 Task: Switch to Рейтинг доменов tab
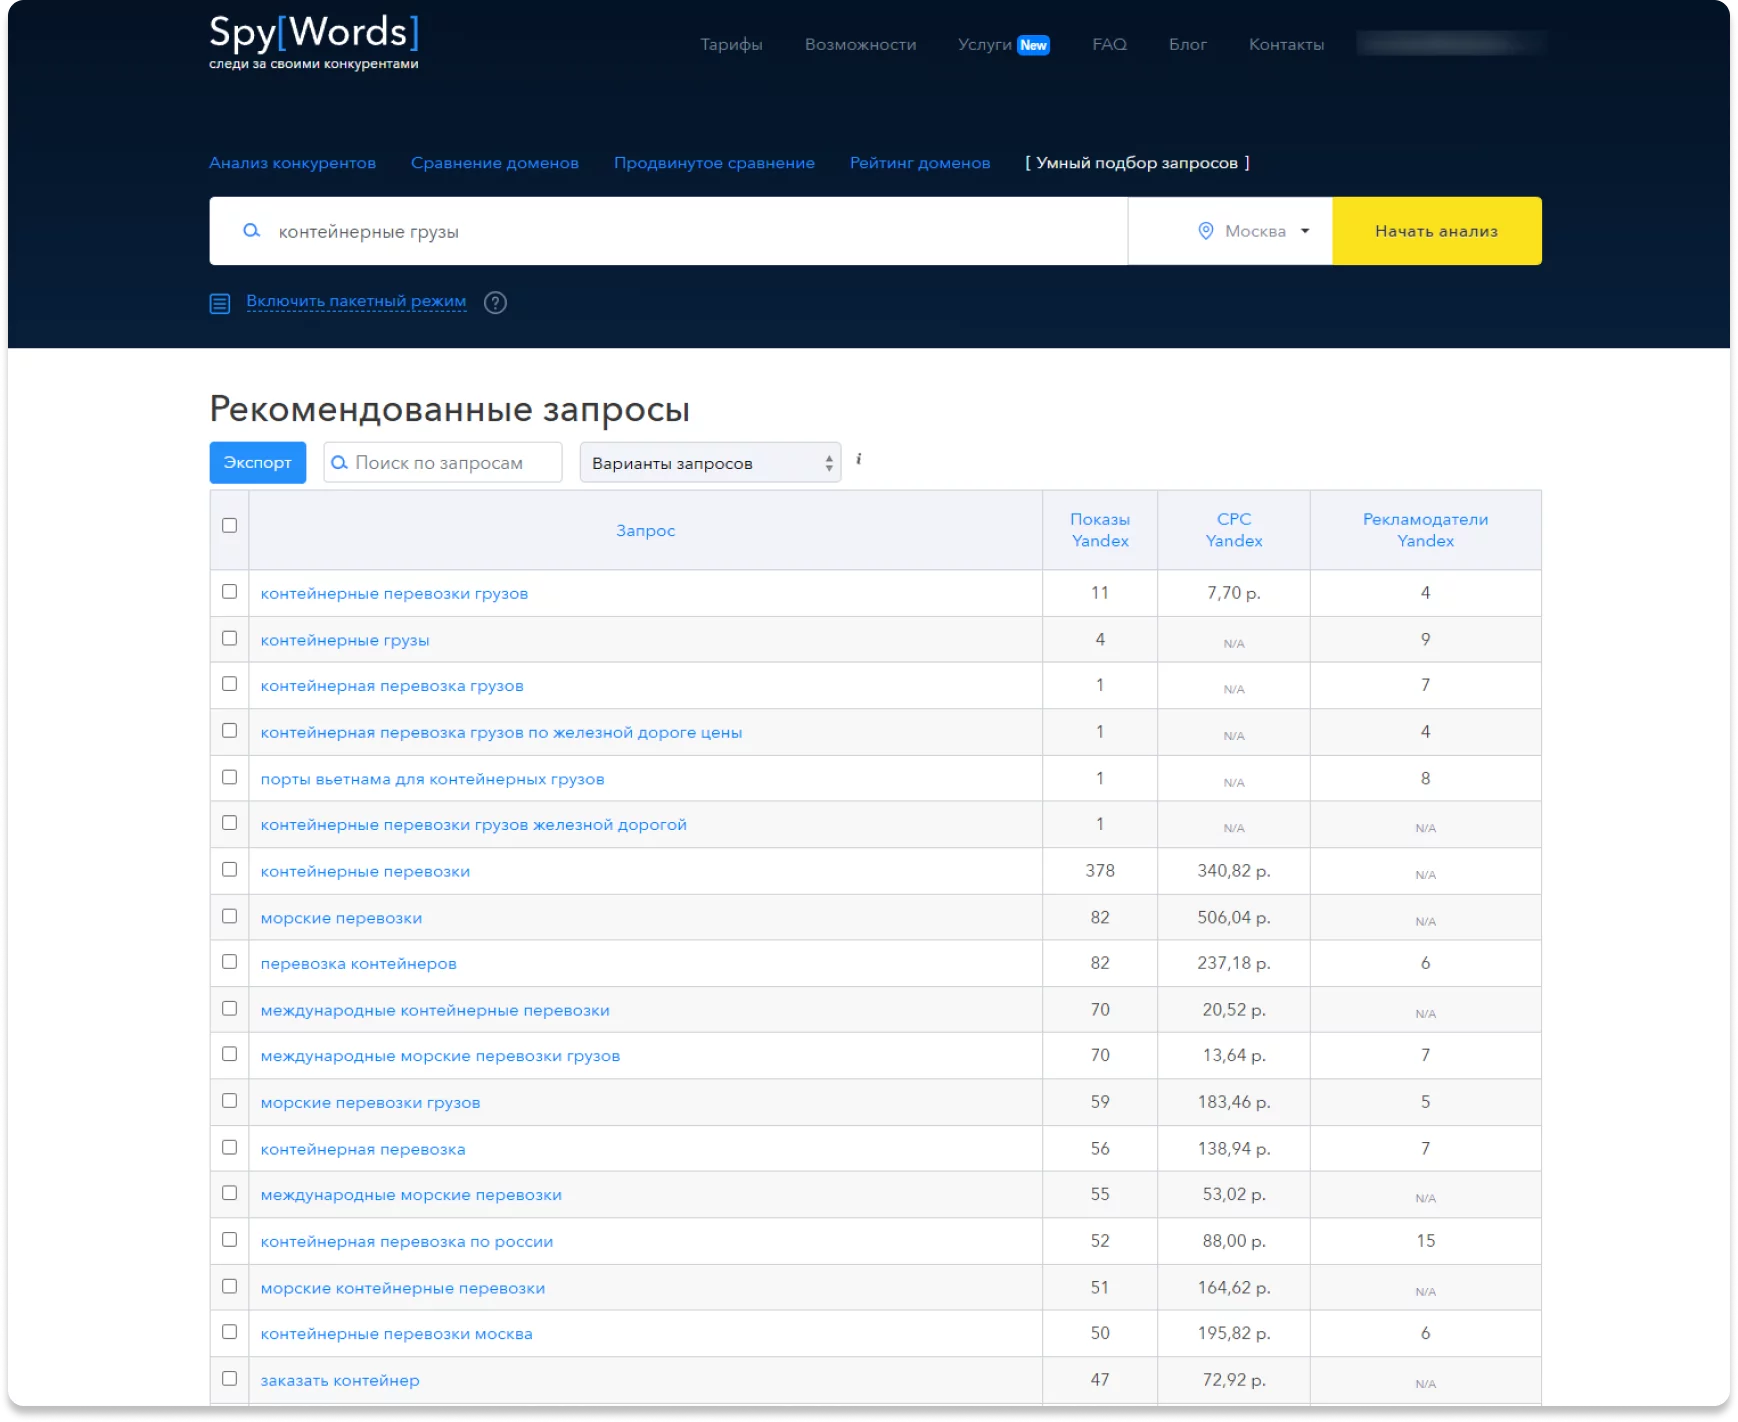click(x=920, y=163)
